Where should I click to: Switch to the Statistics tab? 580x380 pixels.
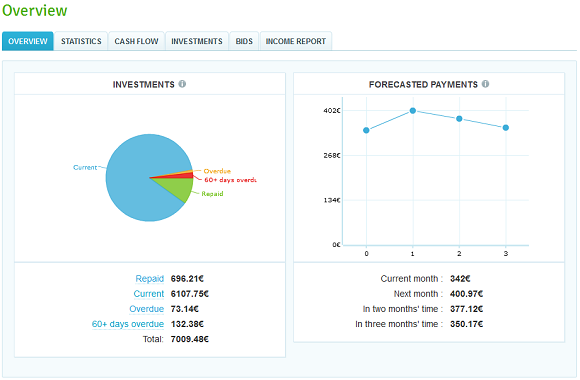[x=81, y=41]
